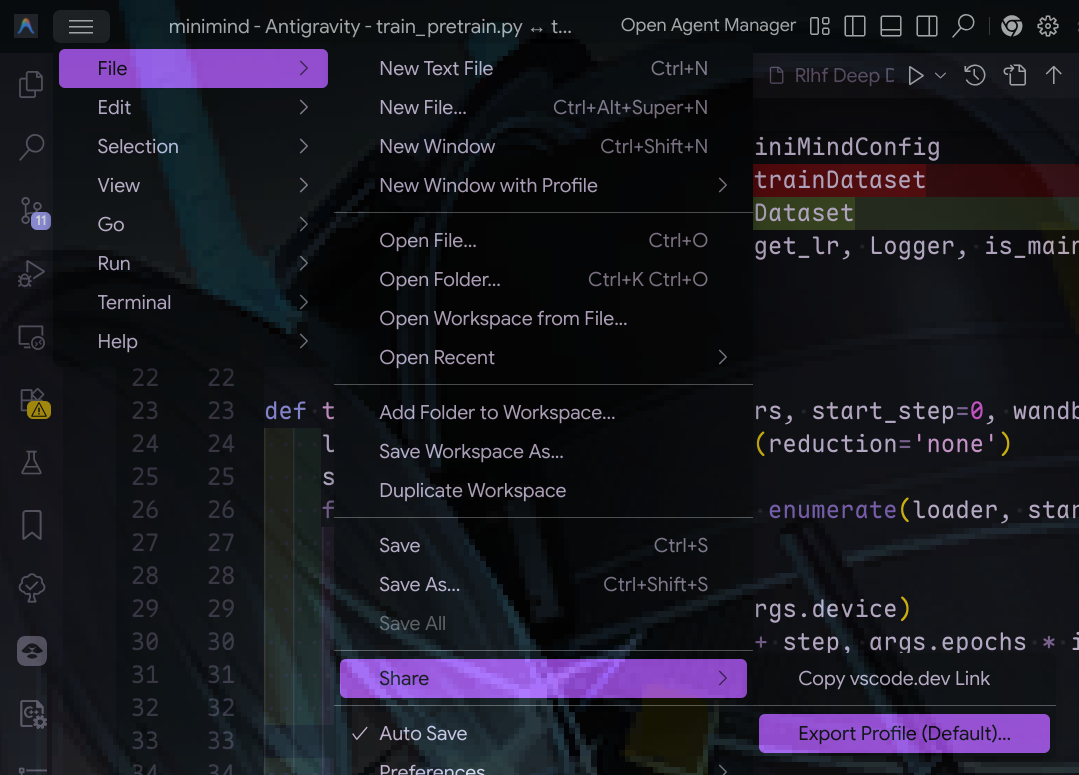
Task: Select Open Folder... entry
Action: tap(543, 279)
